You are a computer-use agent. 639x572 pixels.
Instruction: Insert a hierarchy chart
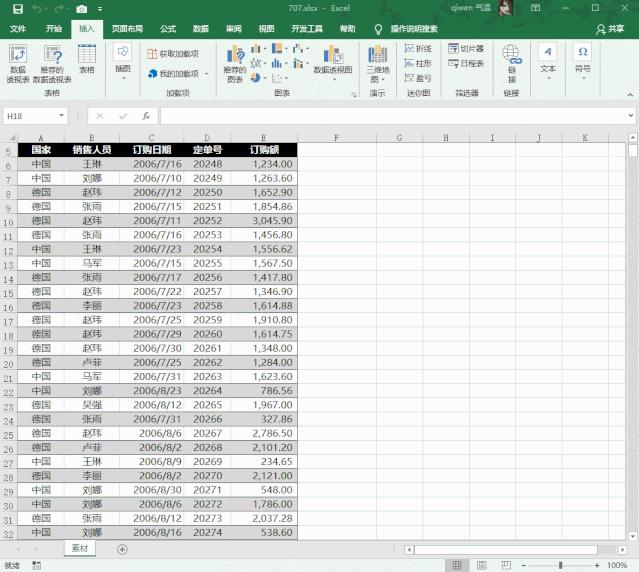[280, 49]
